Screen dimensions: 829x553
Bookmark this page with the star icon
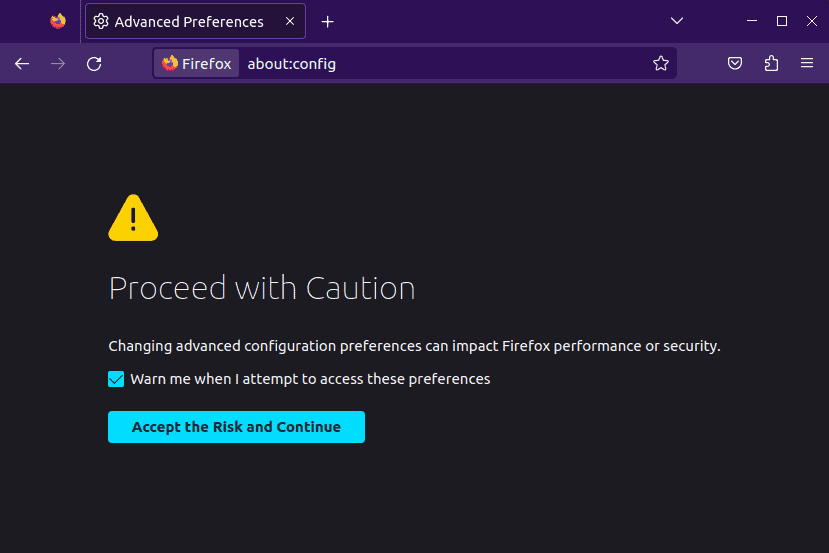point(660,63)
